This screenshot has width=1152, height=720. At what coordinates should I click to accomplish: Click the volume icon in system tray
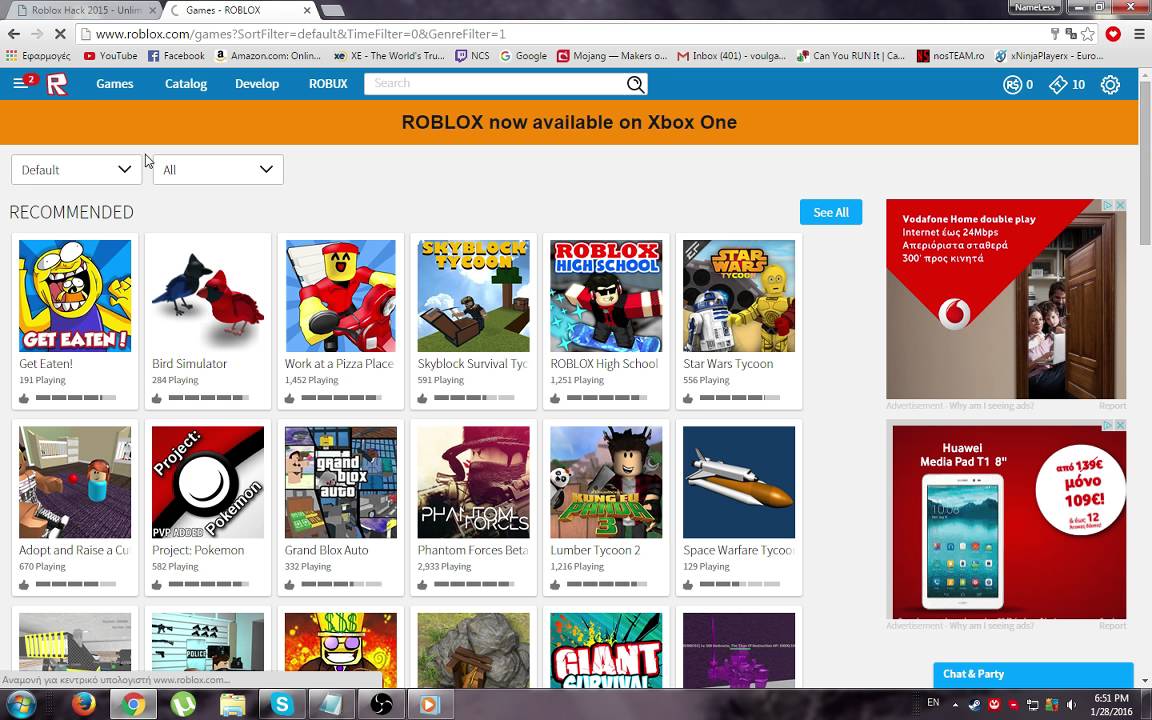(x=1071, y=705)
